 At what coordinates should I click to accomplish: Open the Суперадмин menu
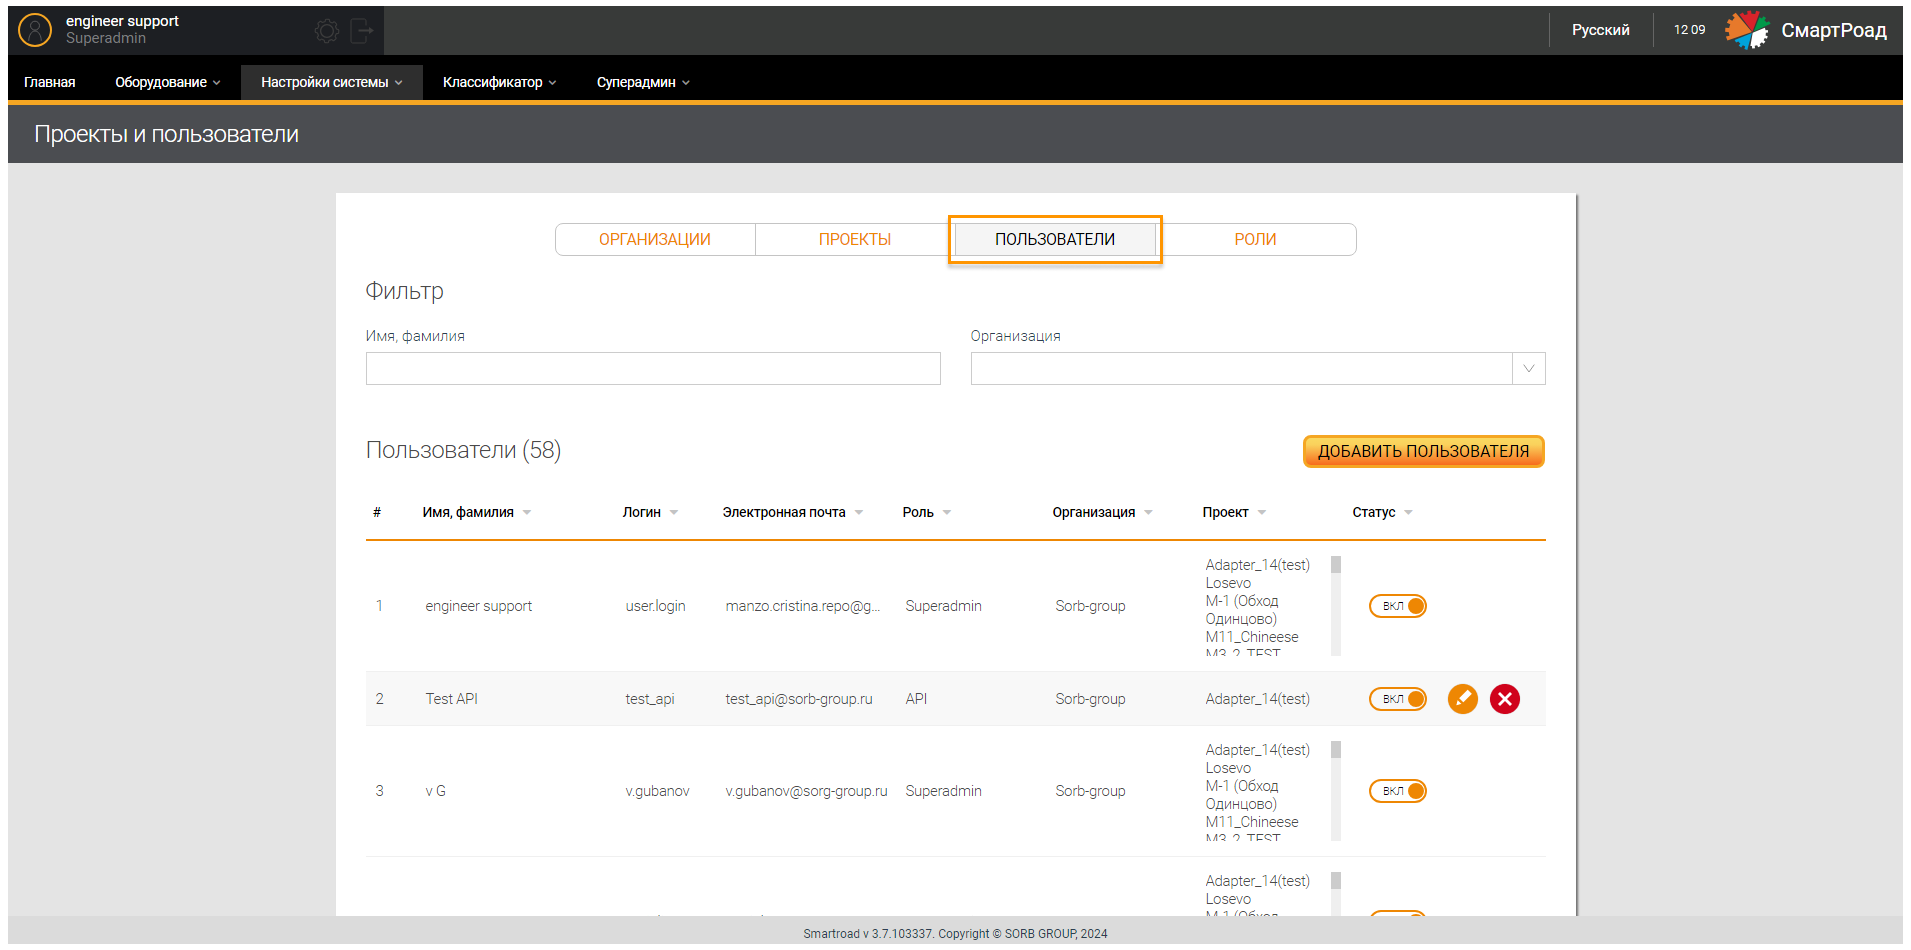pyautogui.click(x=643, y=82)
